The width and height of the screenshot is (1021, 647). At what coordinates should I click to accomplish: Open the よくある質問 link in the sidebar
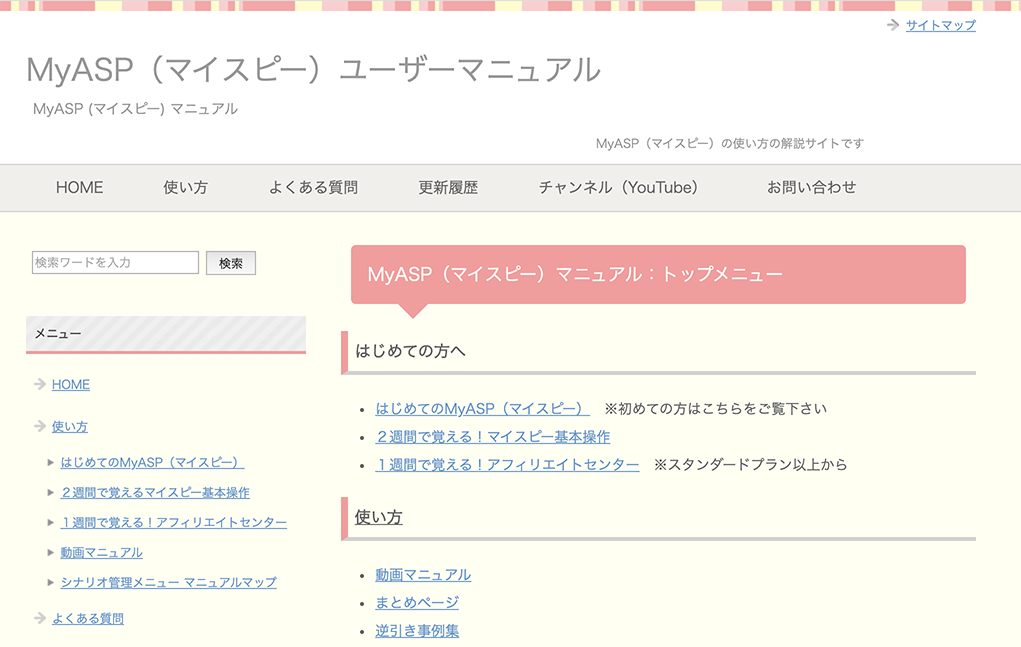pos(88,618)
